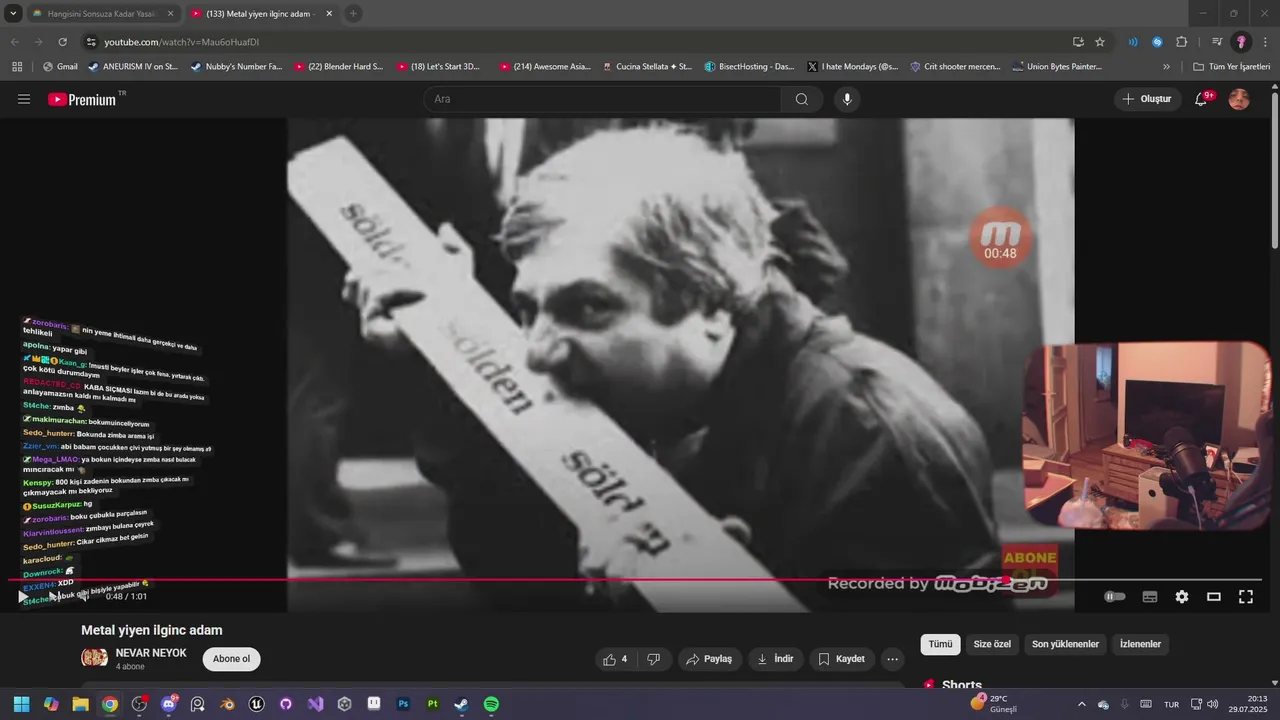This screenshot has height=720, width=1280.
Task: Open the Windows Start menu
Action: click(21, 704)
